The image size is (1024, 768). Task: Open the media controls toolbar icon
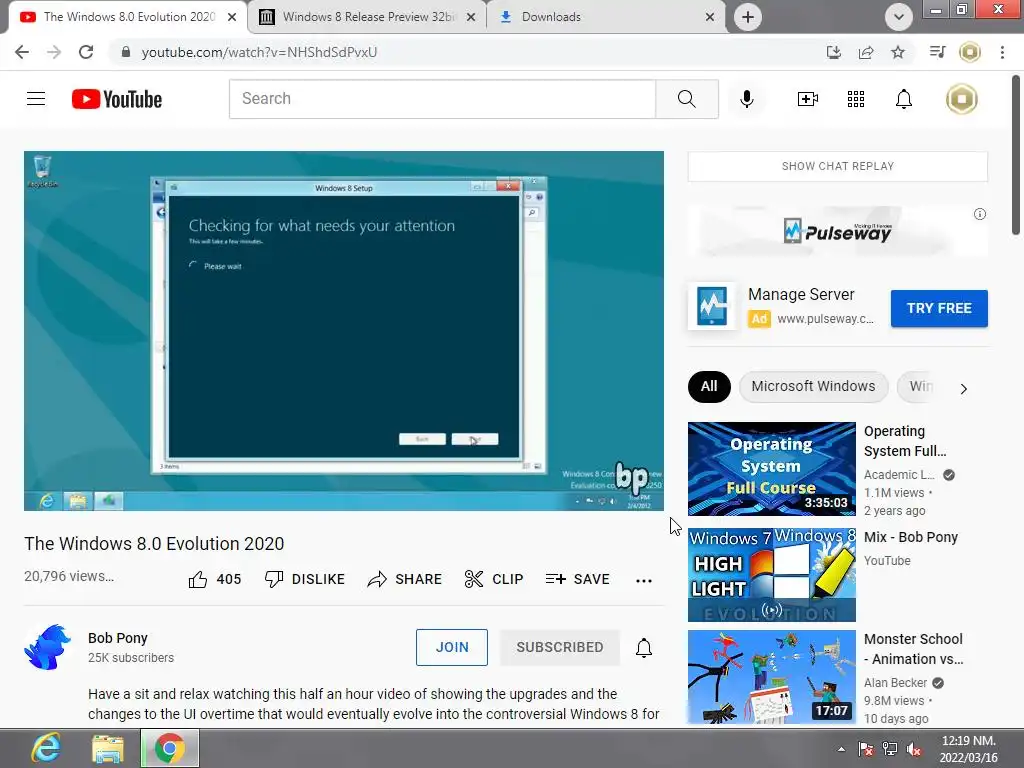click(x=937, y=52)
